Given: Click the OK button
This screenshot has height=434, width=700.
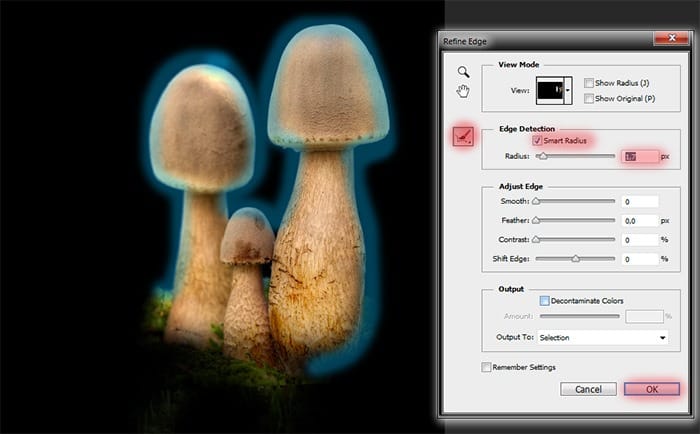Looking at the screenshot, I should [x=651, y=388].
